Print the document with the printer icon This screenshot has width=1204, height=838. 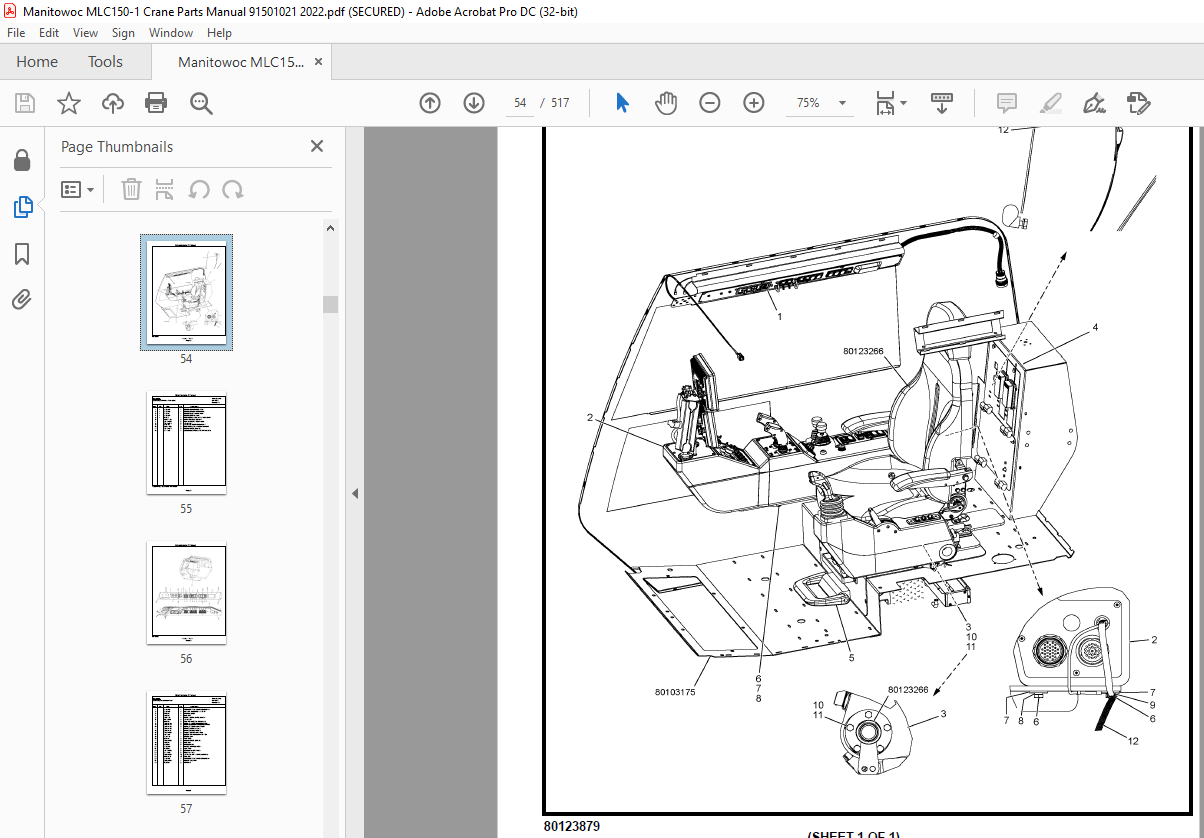156,103
